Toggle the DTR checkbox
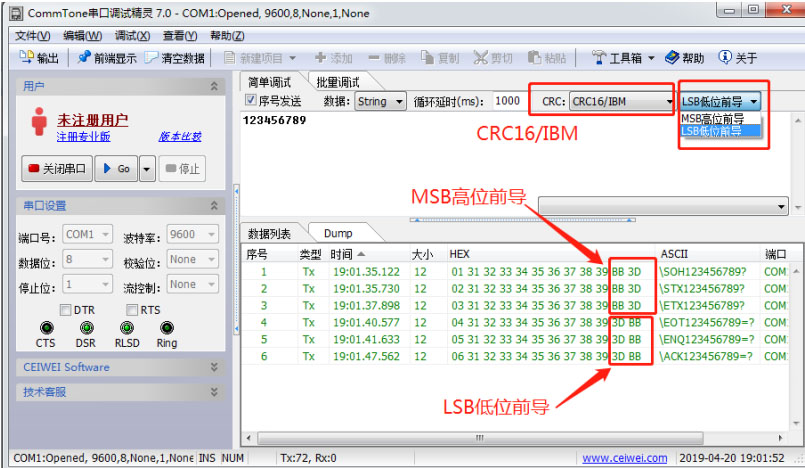The width and height of the screenshot is (805, 468). 65,310
